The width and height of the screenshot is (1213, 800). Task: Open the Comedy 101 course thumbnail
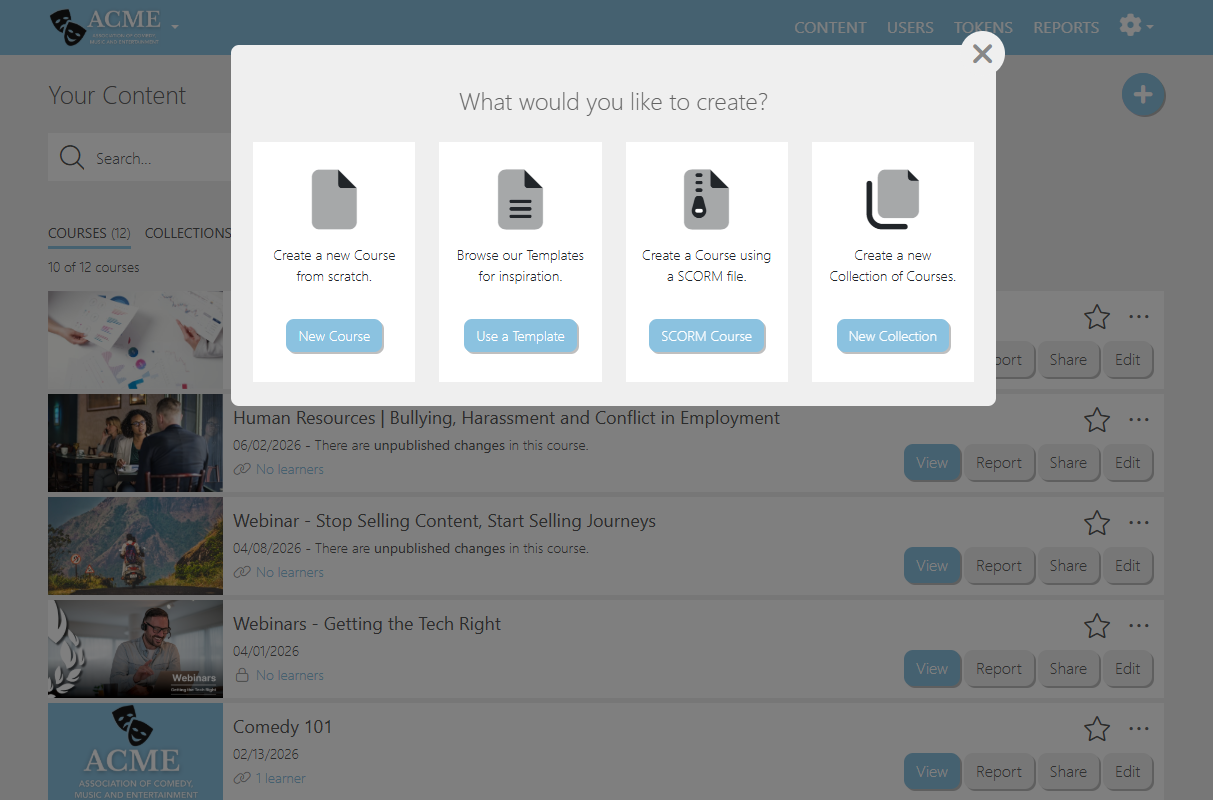tap(135, 751)
